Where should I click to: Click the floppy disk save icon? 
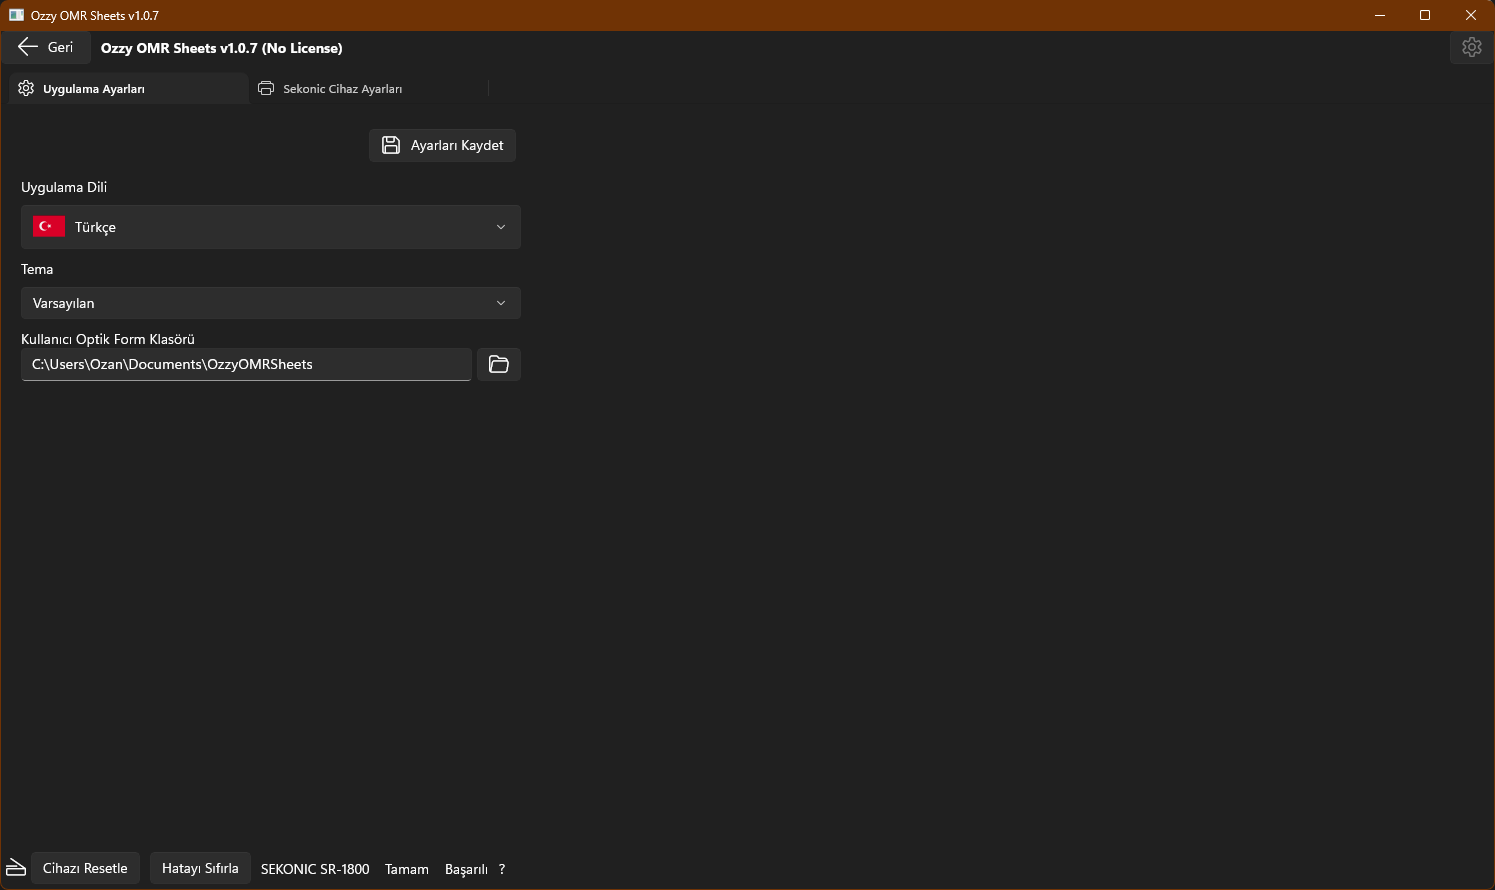391,146
